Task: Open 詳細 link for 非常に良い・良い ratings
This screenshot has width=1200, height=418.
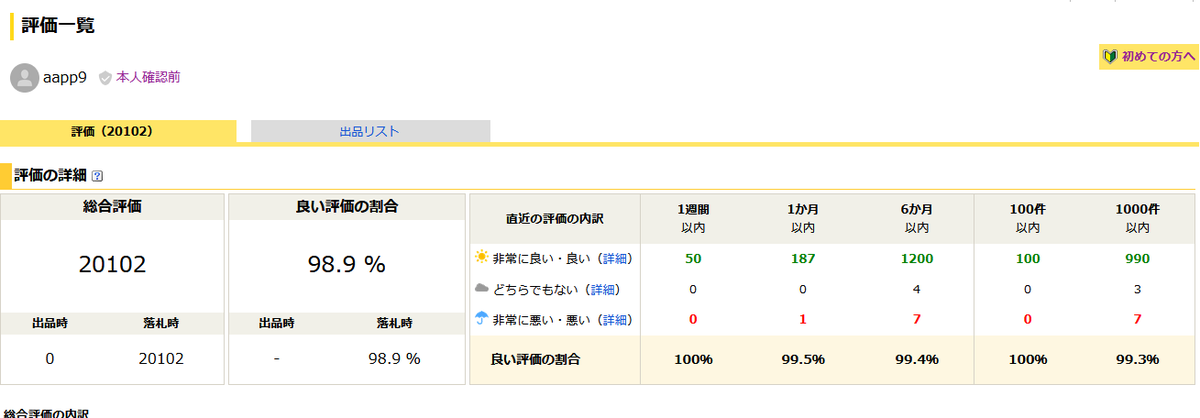Action: click(615, 259)
